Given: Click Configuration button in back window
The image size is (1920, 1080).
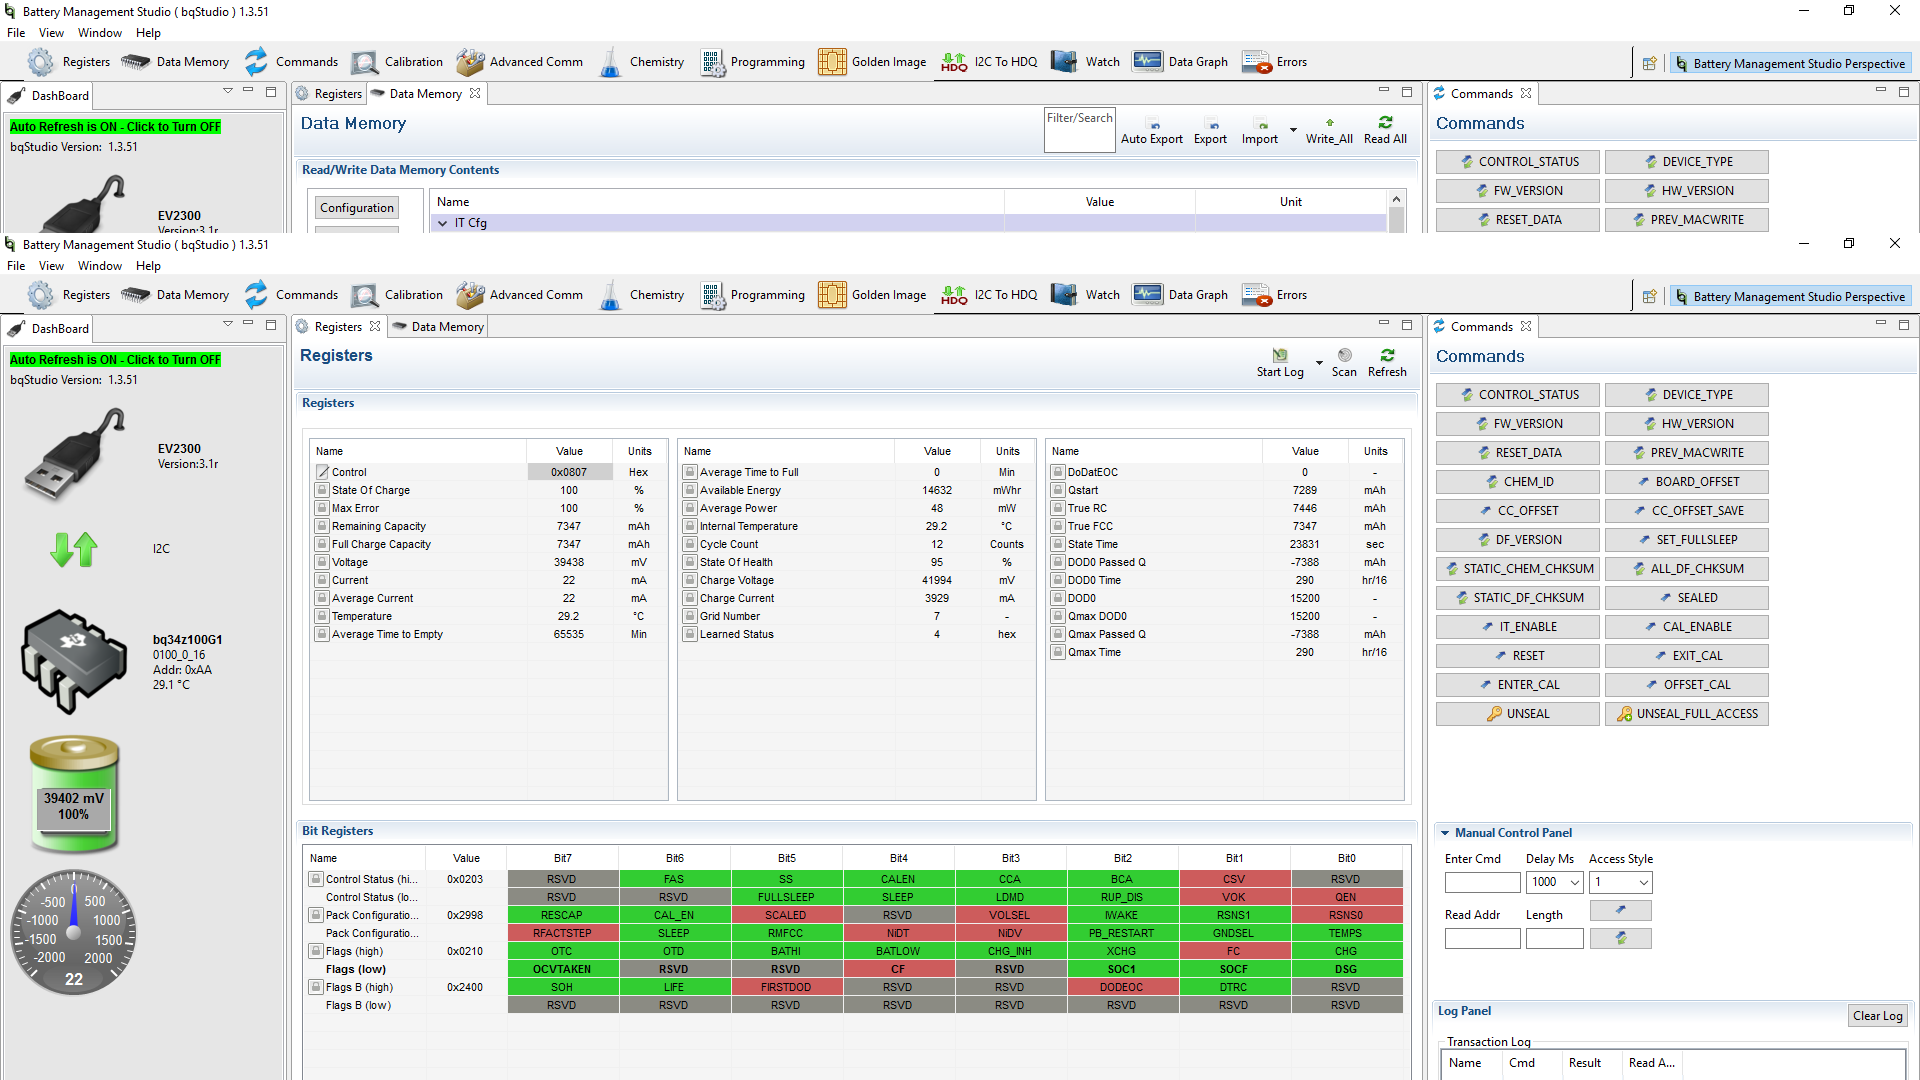Looking at the screenshot, I should pyautogui.click(x=357, y=208).
